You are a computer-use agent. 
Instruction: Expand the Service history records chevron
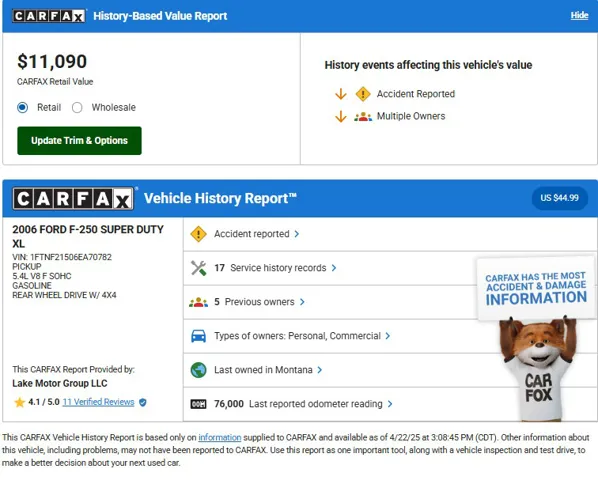[334, 268]
